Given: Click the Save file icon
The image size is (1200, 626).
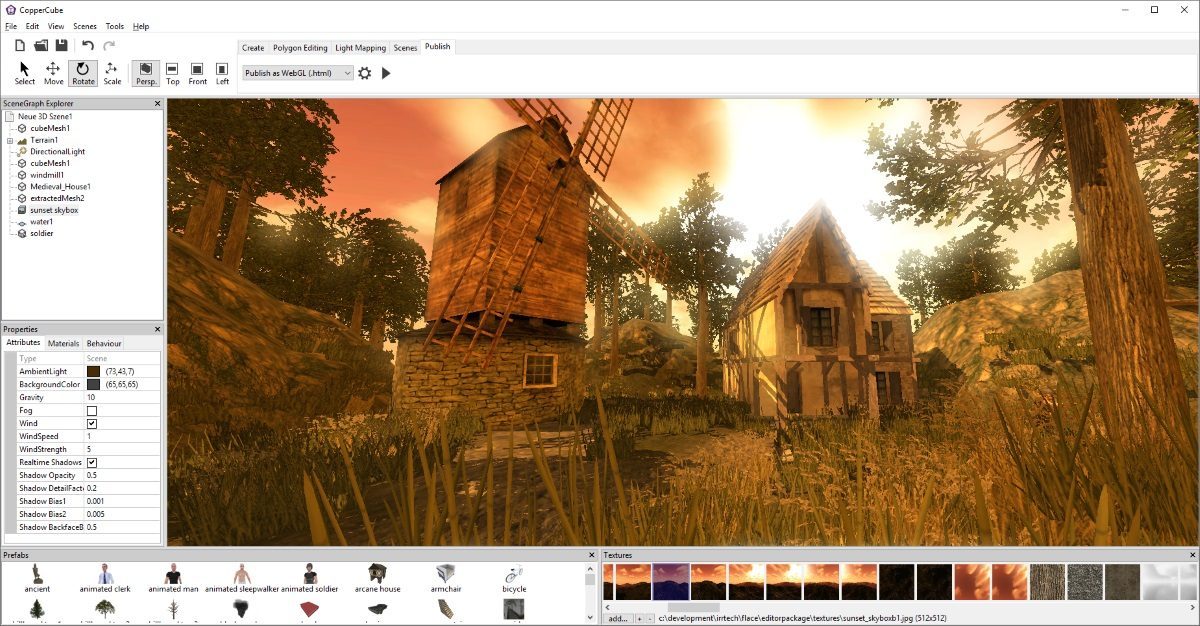Looking at the screenshot, I should (62, 45).
